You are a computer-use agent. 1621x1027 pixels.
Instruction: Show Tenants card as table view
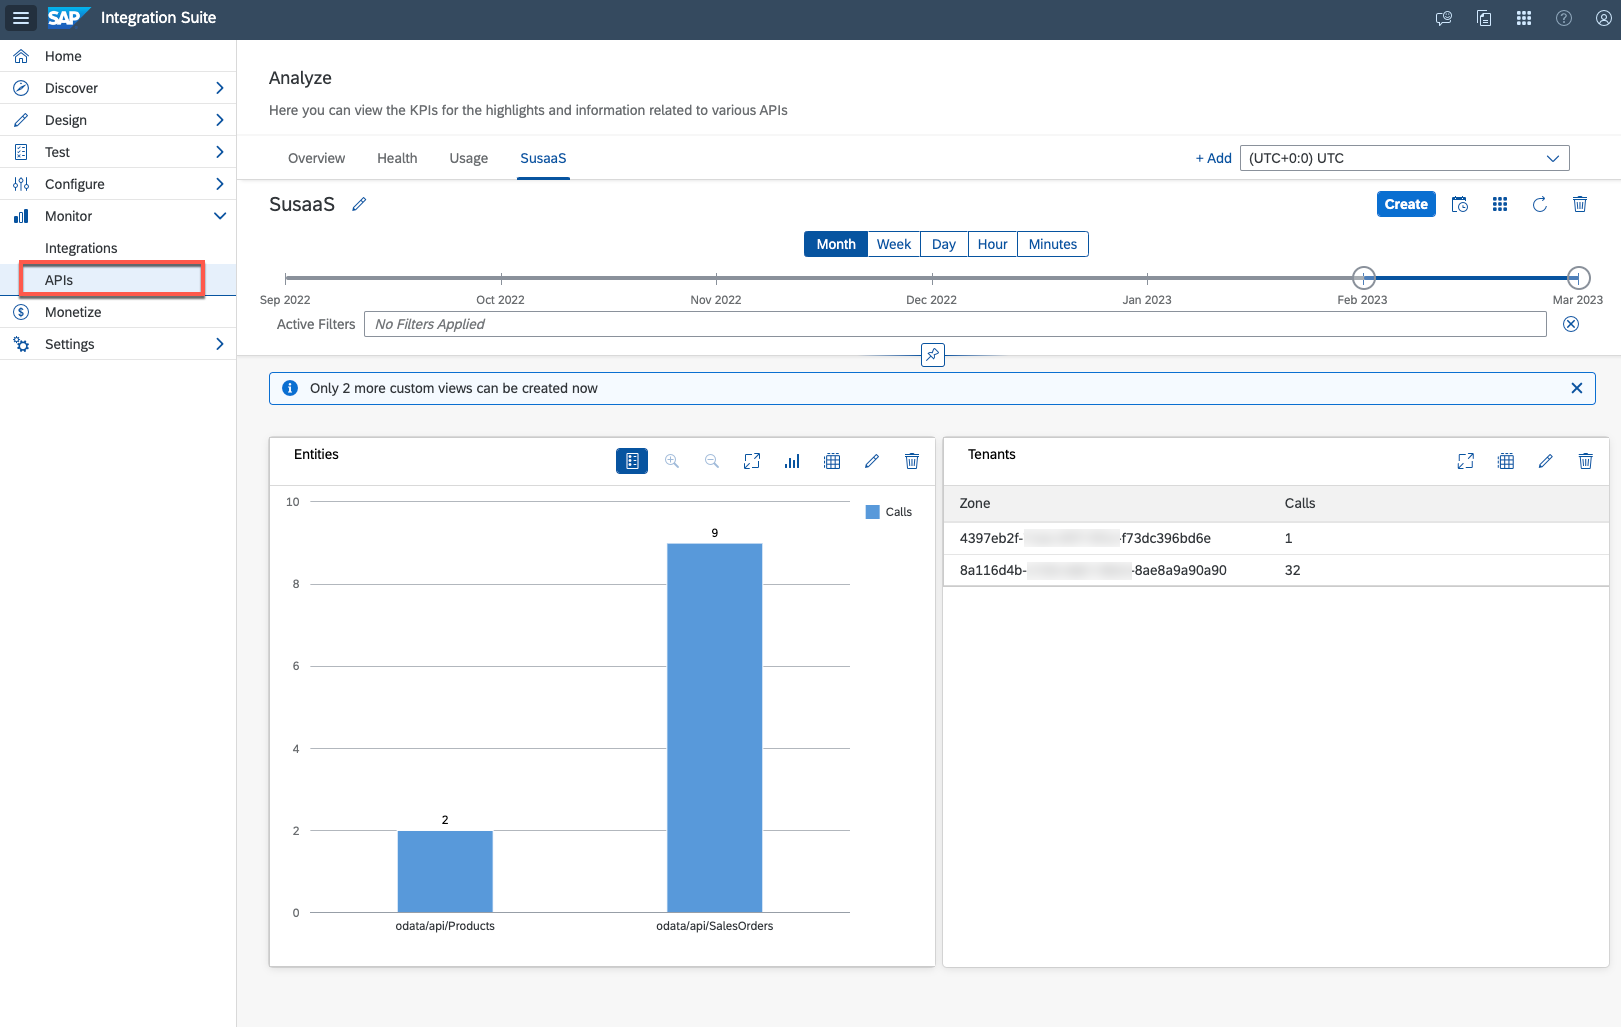tap(1506, 461)
